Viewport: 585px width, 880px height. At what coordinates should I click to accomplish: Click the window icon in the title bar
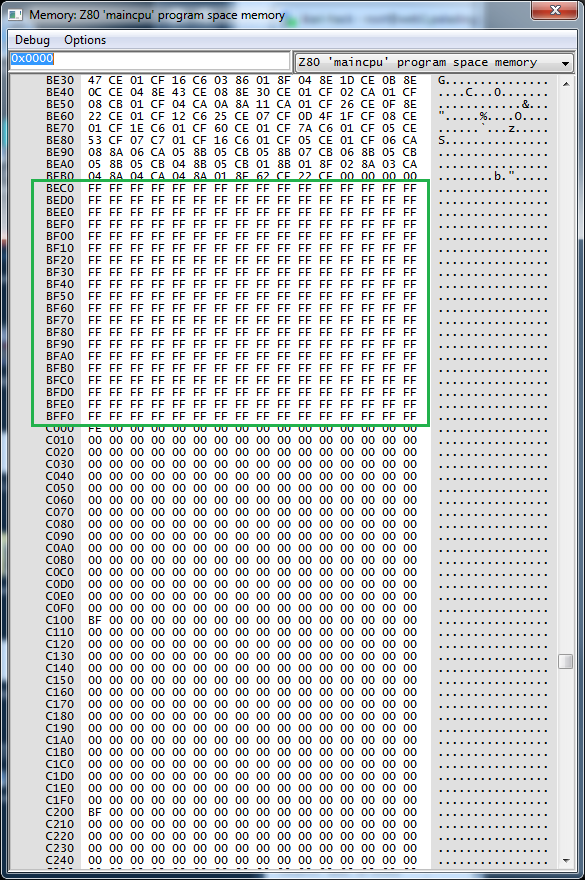pyautogui.click(x=15, y=15)
